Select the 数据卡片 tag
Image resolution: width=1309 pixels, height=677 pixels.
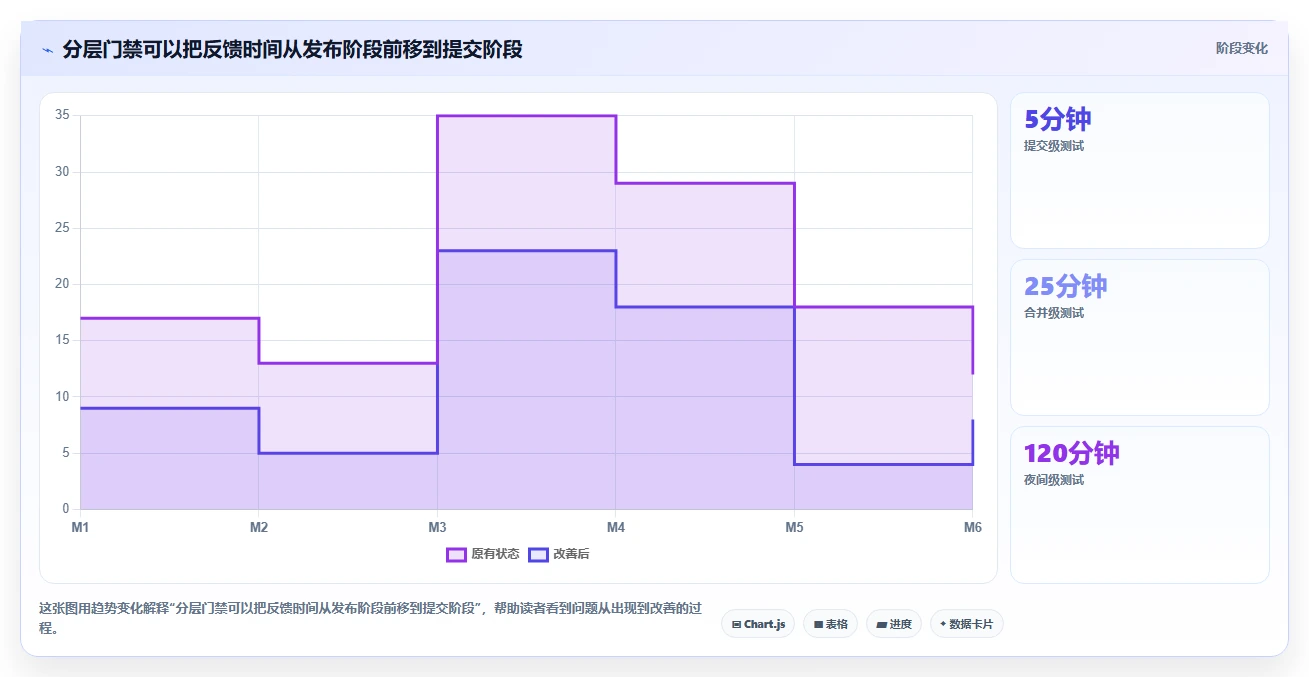coord(967,624)
